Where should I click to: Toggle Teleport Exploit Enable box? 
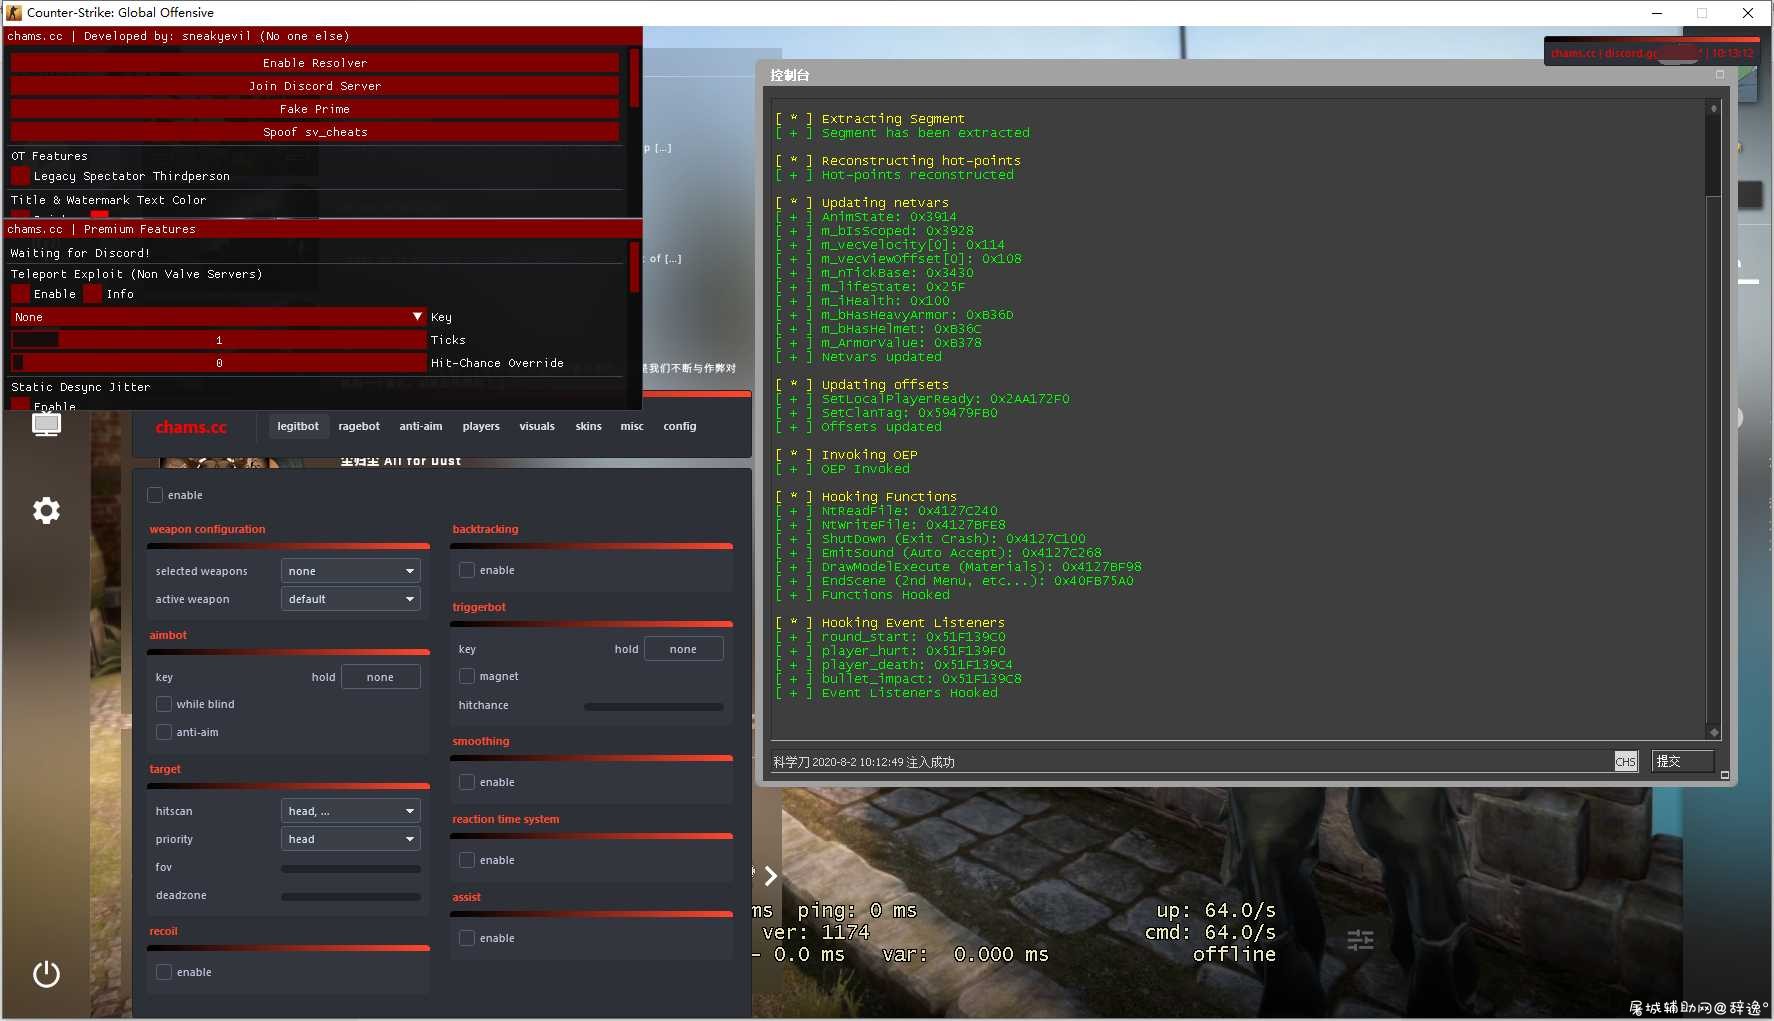pos(20,294)
